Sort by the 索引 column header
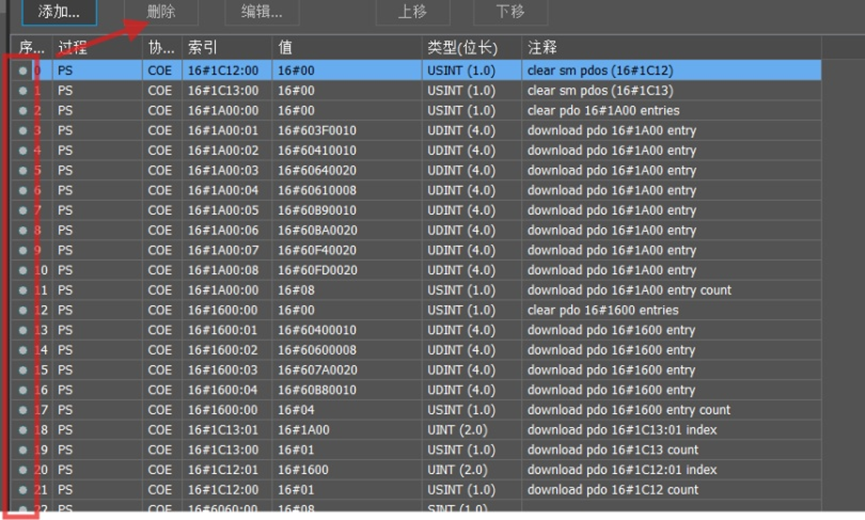 [x=225, y=47]
